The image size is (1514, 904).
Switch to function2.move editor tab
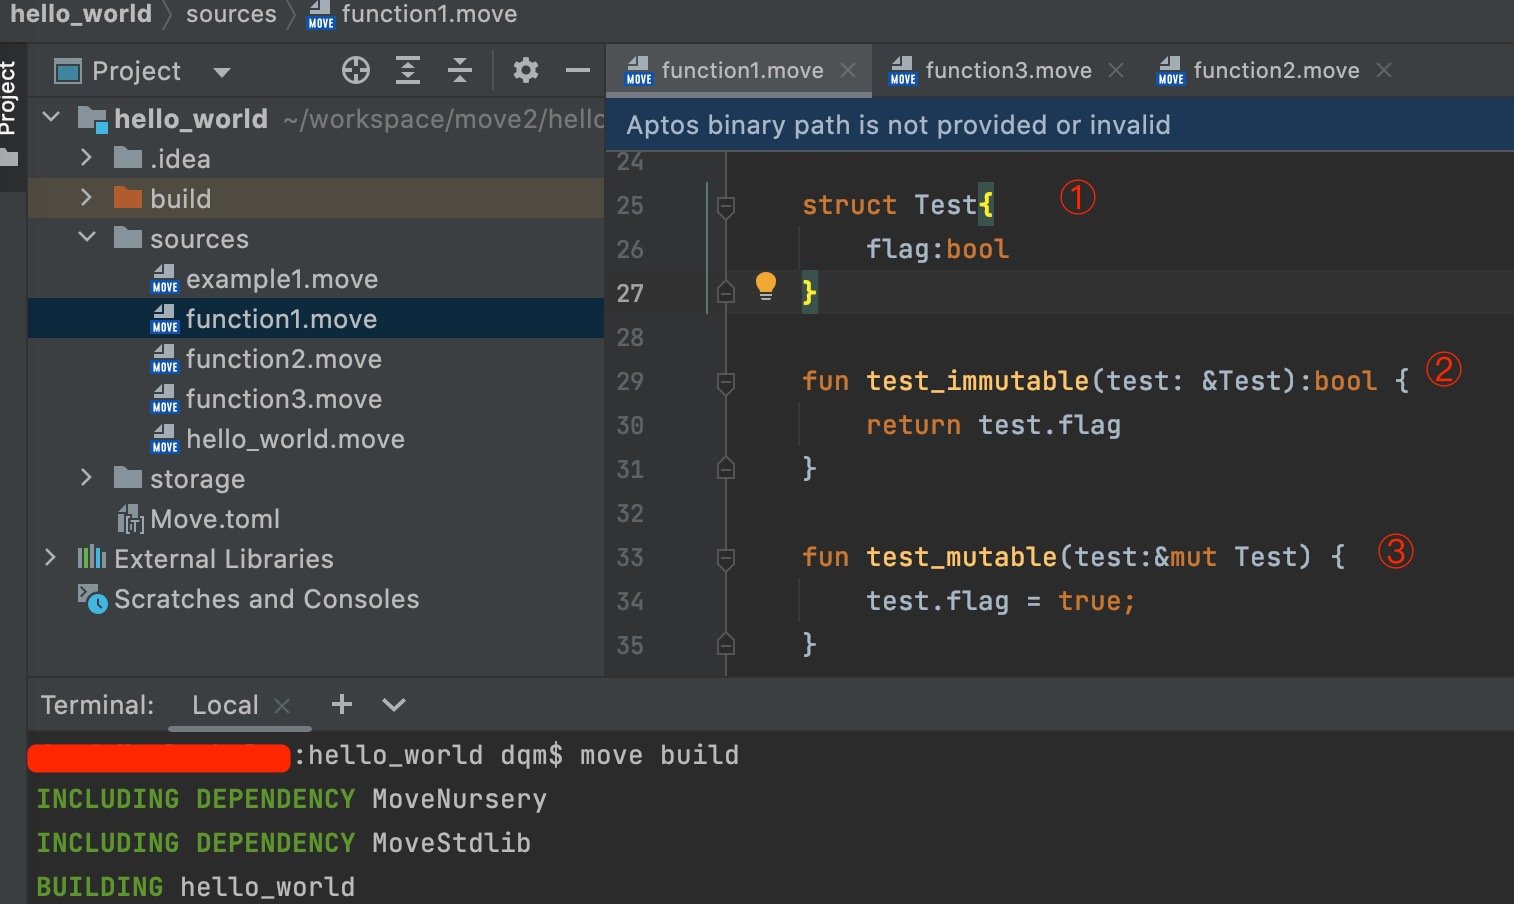click(x=1276, y=70)
